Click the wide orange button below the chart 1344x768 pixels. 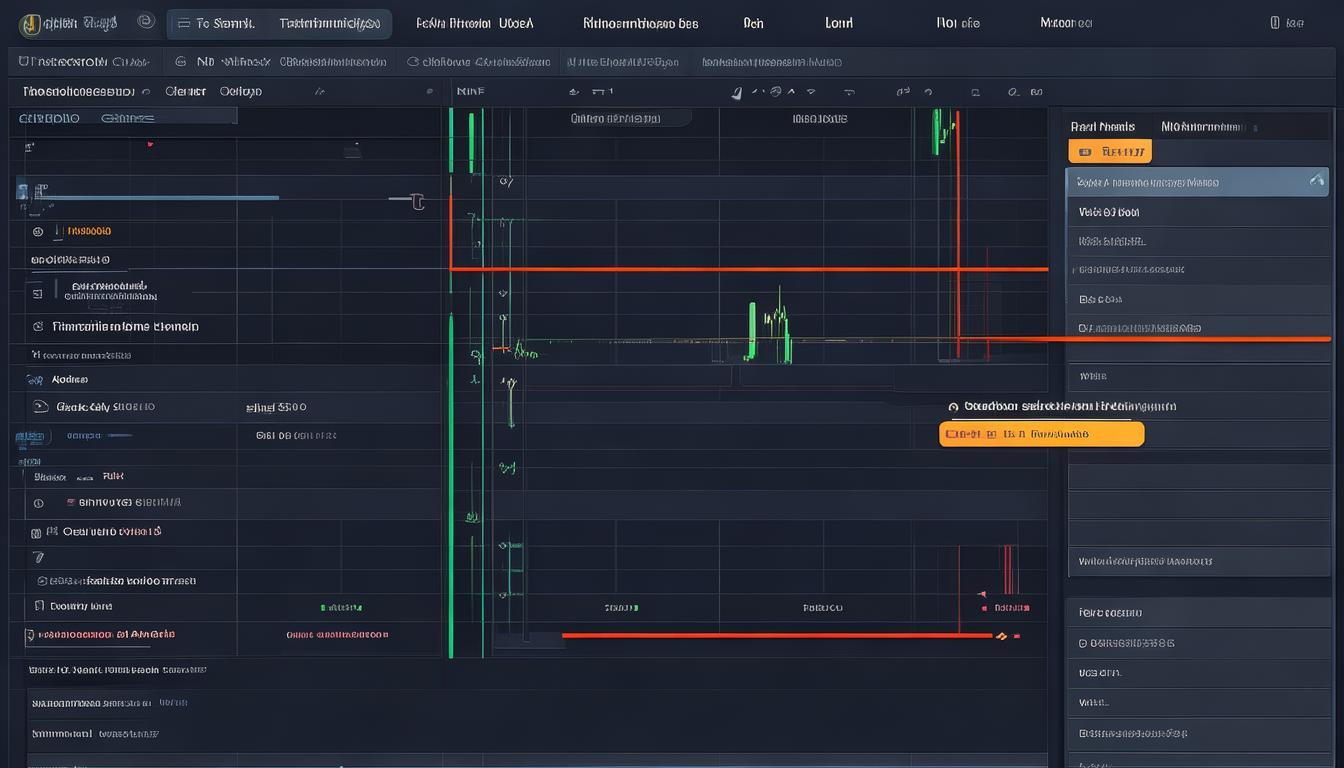tap(1041, 434)
